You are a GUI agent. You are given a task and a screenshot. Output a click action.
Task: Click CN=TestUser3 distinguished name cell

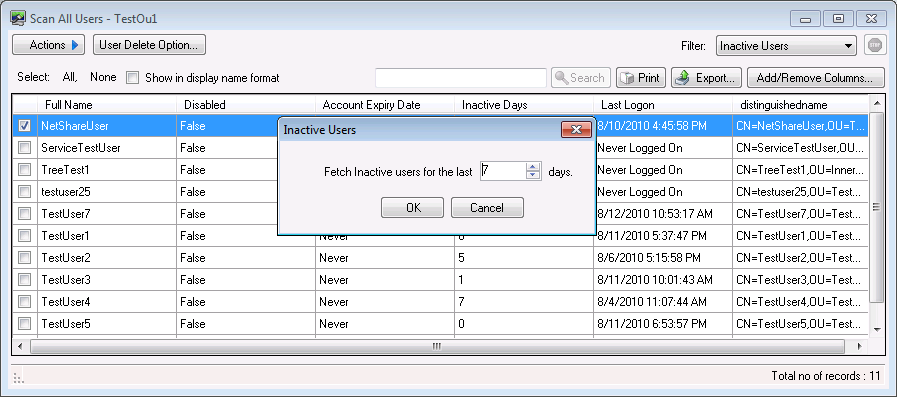click(800, 280)
